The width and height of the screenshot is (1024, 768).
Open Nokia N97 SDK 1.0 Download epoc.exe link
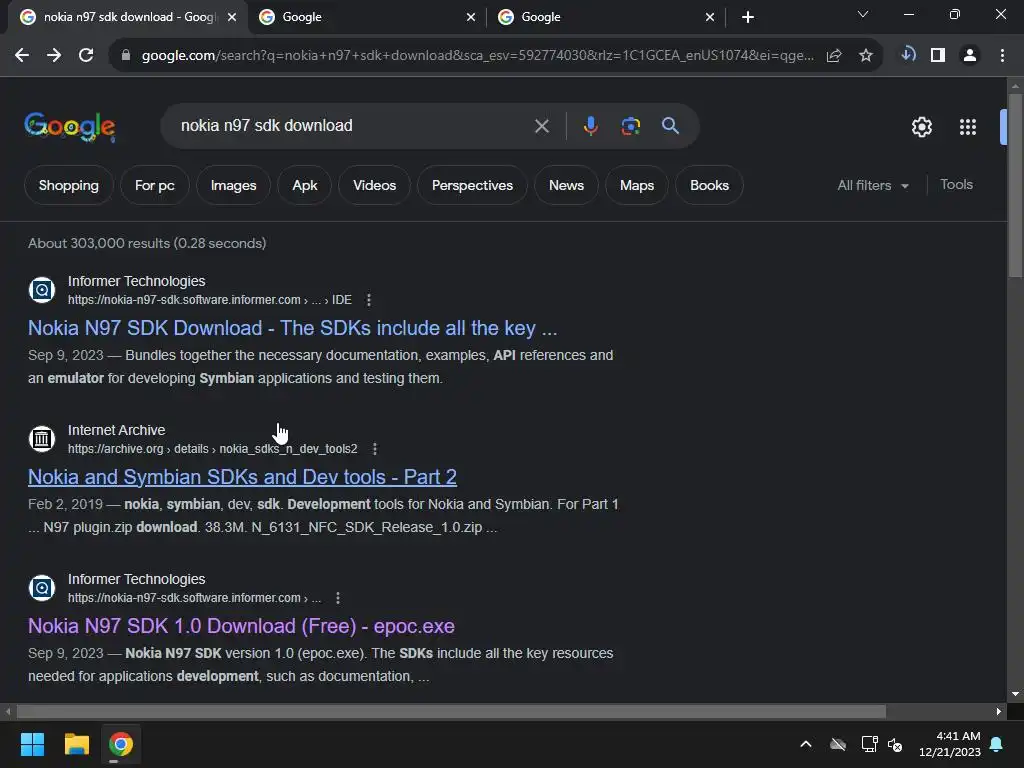(241, 626)
